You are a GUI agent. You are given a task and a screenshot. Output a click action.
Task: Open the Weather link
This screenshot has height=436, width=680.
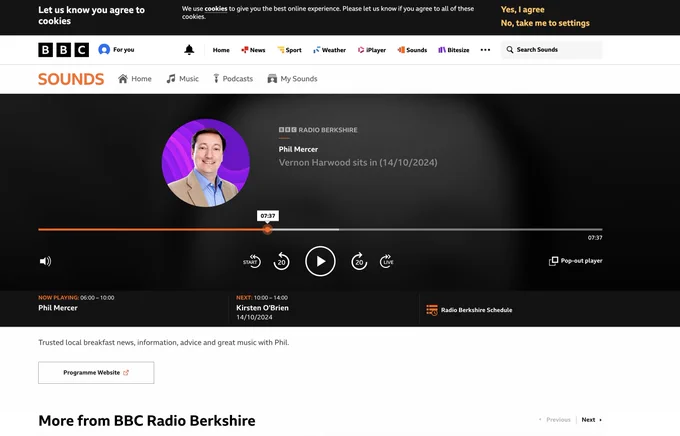pos(330,50)
